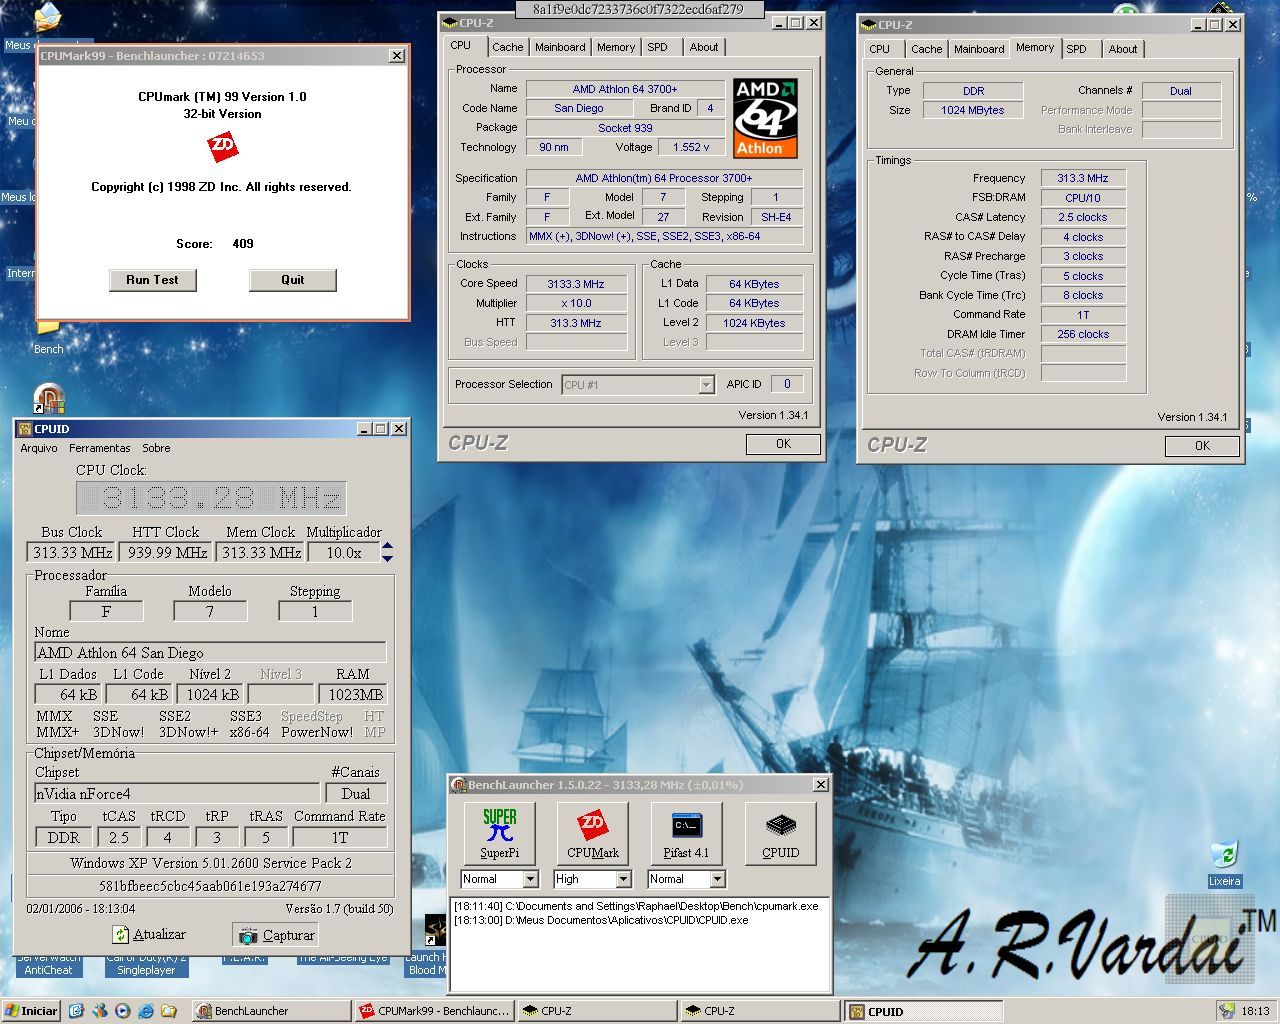1280x1024 pixels.
Task: Open Windows Media Player from quick launch
Action: point(122,1011)
